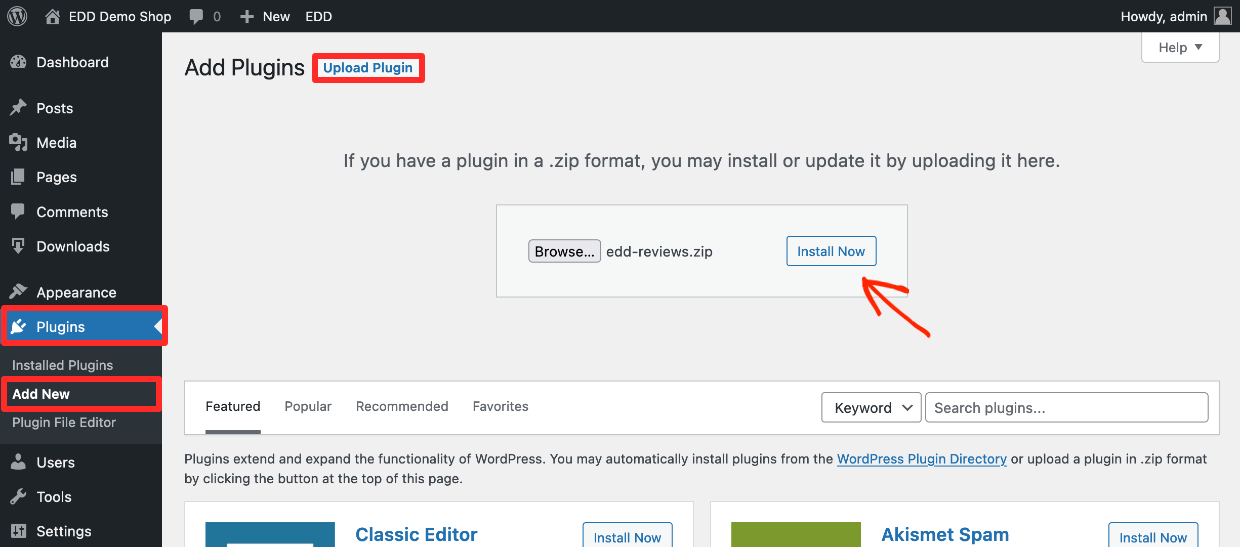Click the Tools wrench icon
1240x547 pixels.
(x=18, y=497)
